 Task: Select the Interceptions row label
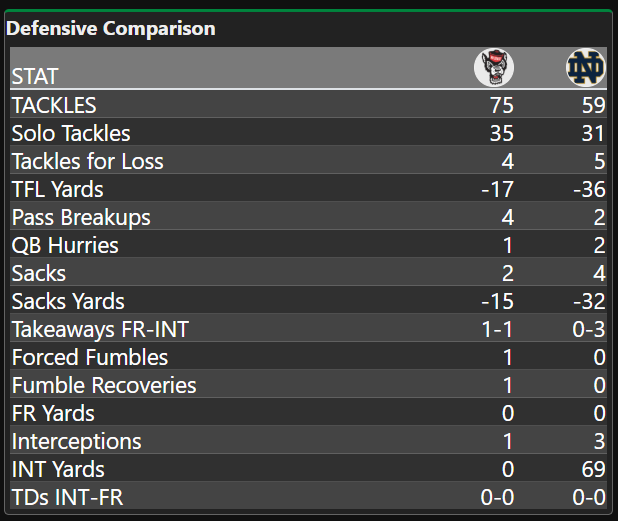[77, 441]
